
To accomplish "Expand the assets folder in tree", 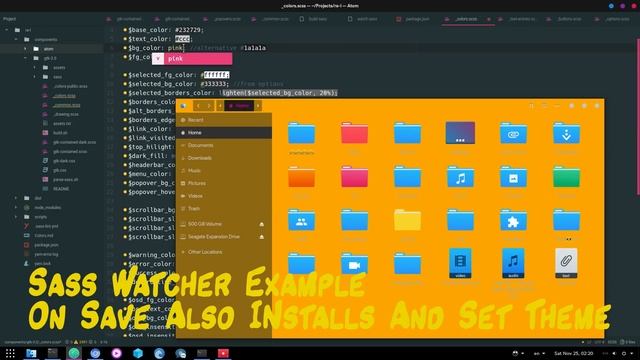I will click(35, 67).
